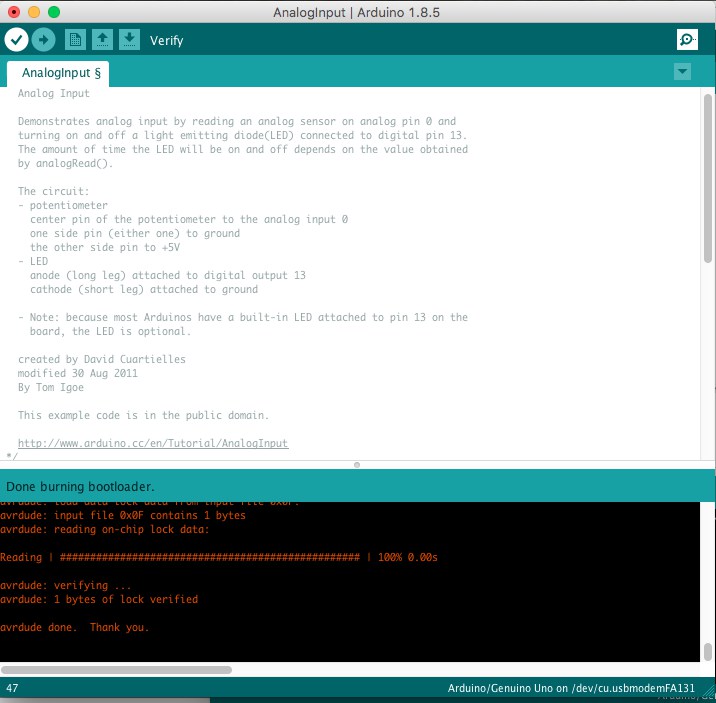Click the 'Analog Input' title comment line
716x703 pixels.
(x=53, y=93)
